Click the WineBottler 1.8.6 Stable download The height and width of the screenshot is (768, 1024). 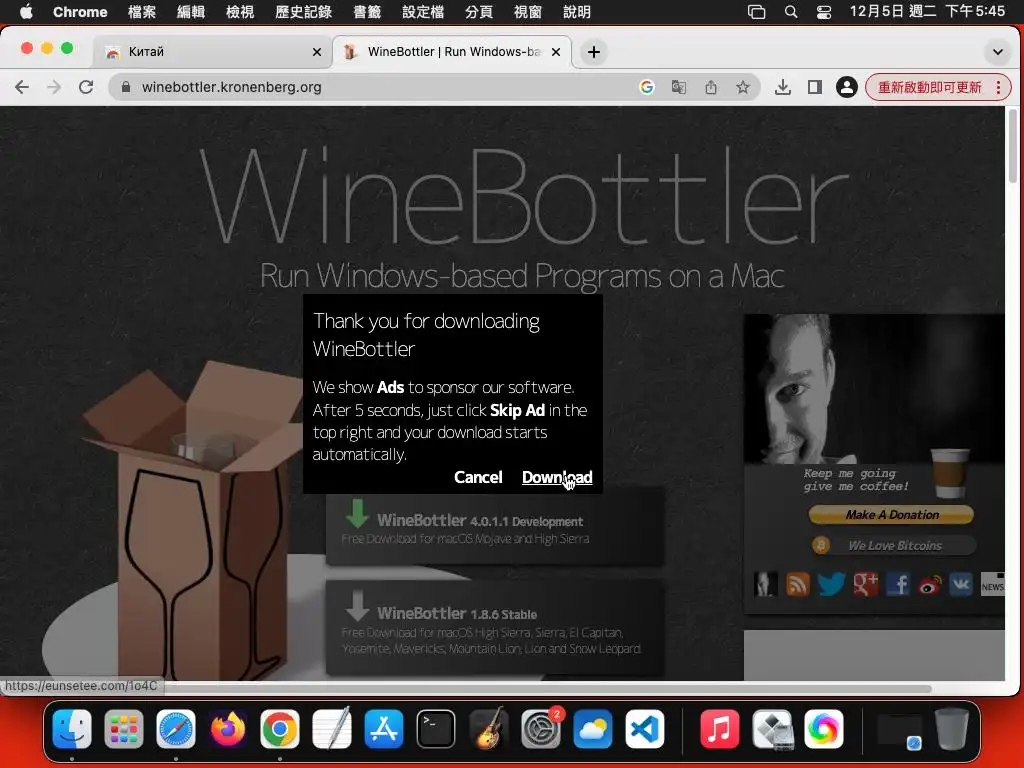(x=495, y=627)
